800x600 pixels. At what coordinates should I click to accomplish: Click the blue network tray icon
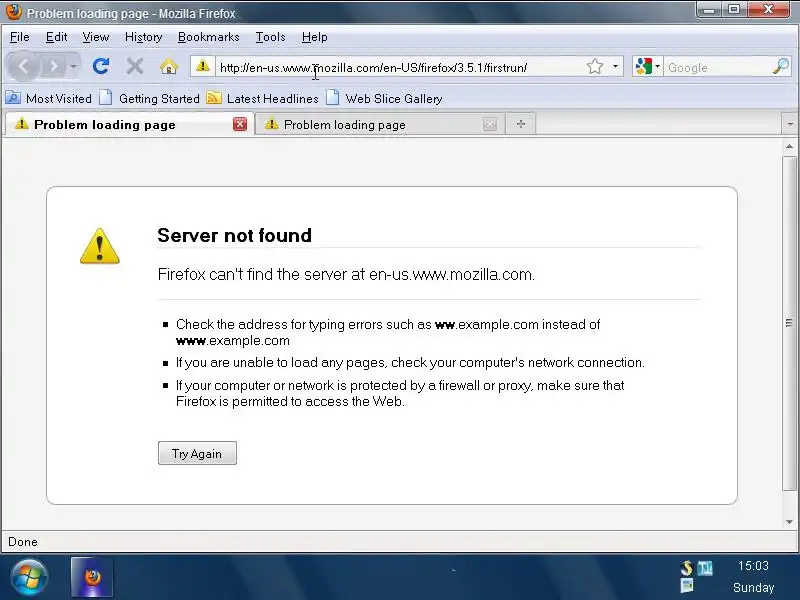[705, 567]
